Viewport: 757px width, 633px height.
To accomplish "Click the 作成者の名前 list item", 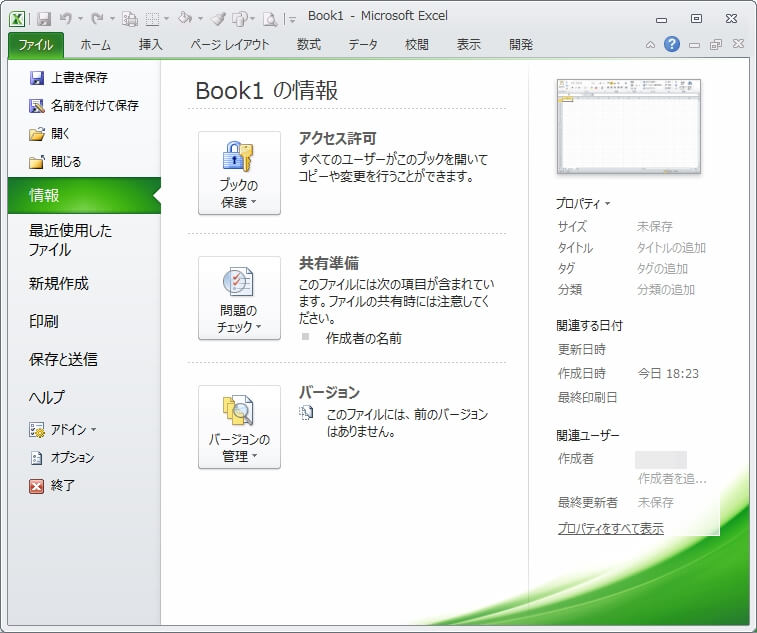I will (x=364, y=338).
